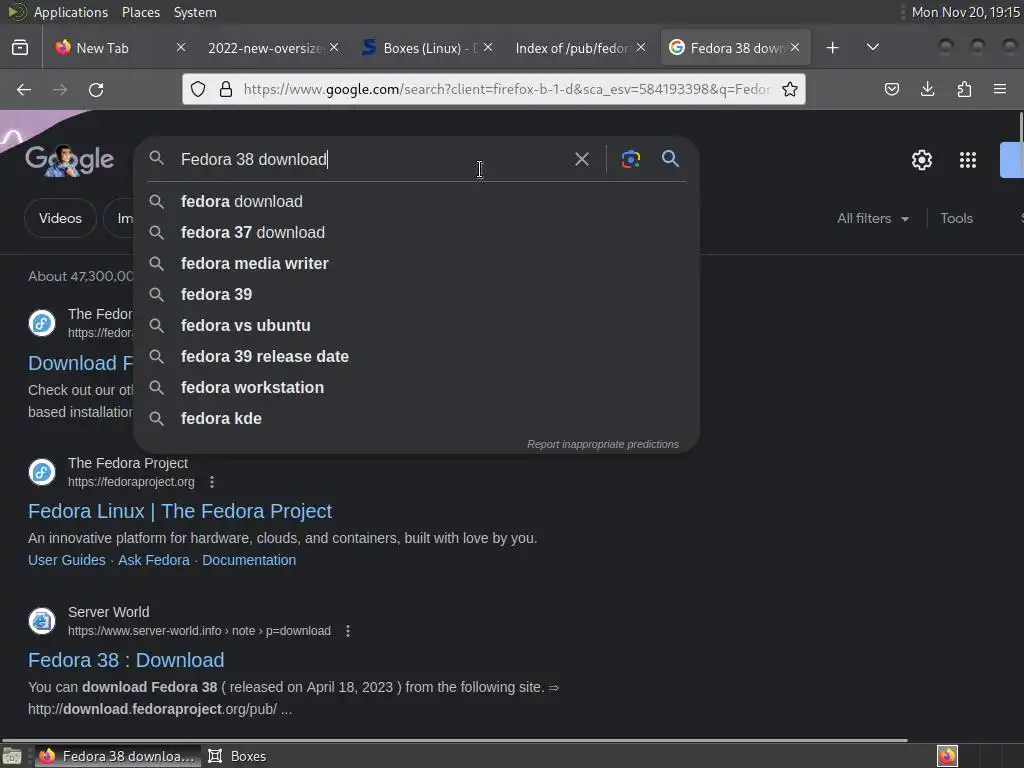Viewport: 1024px width, 768px height.
Task: Open the Firefox downloads panel
Action: (927, 89)
